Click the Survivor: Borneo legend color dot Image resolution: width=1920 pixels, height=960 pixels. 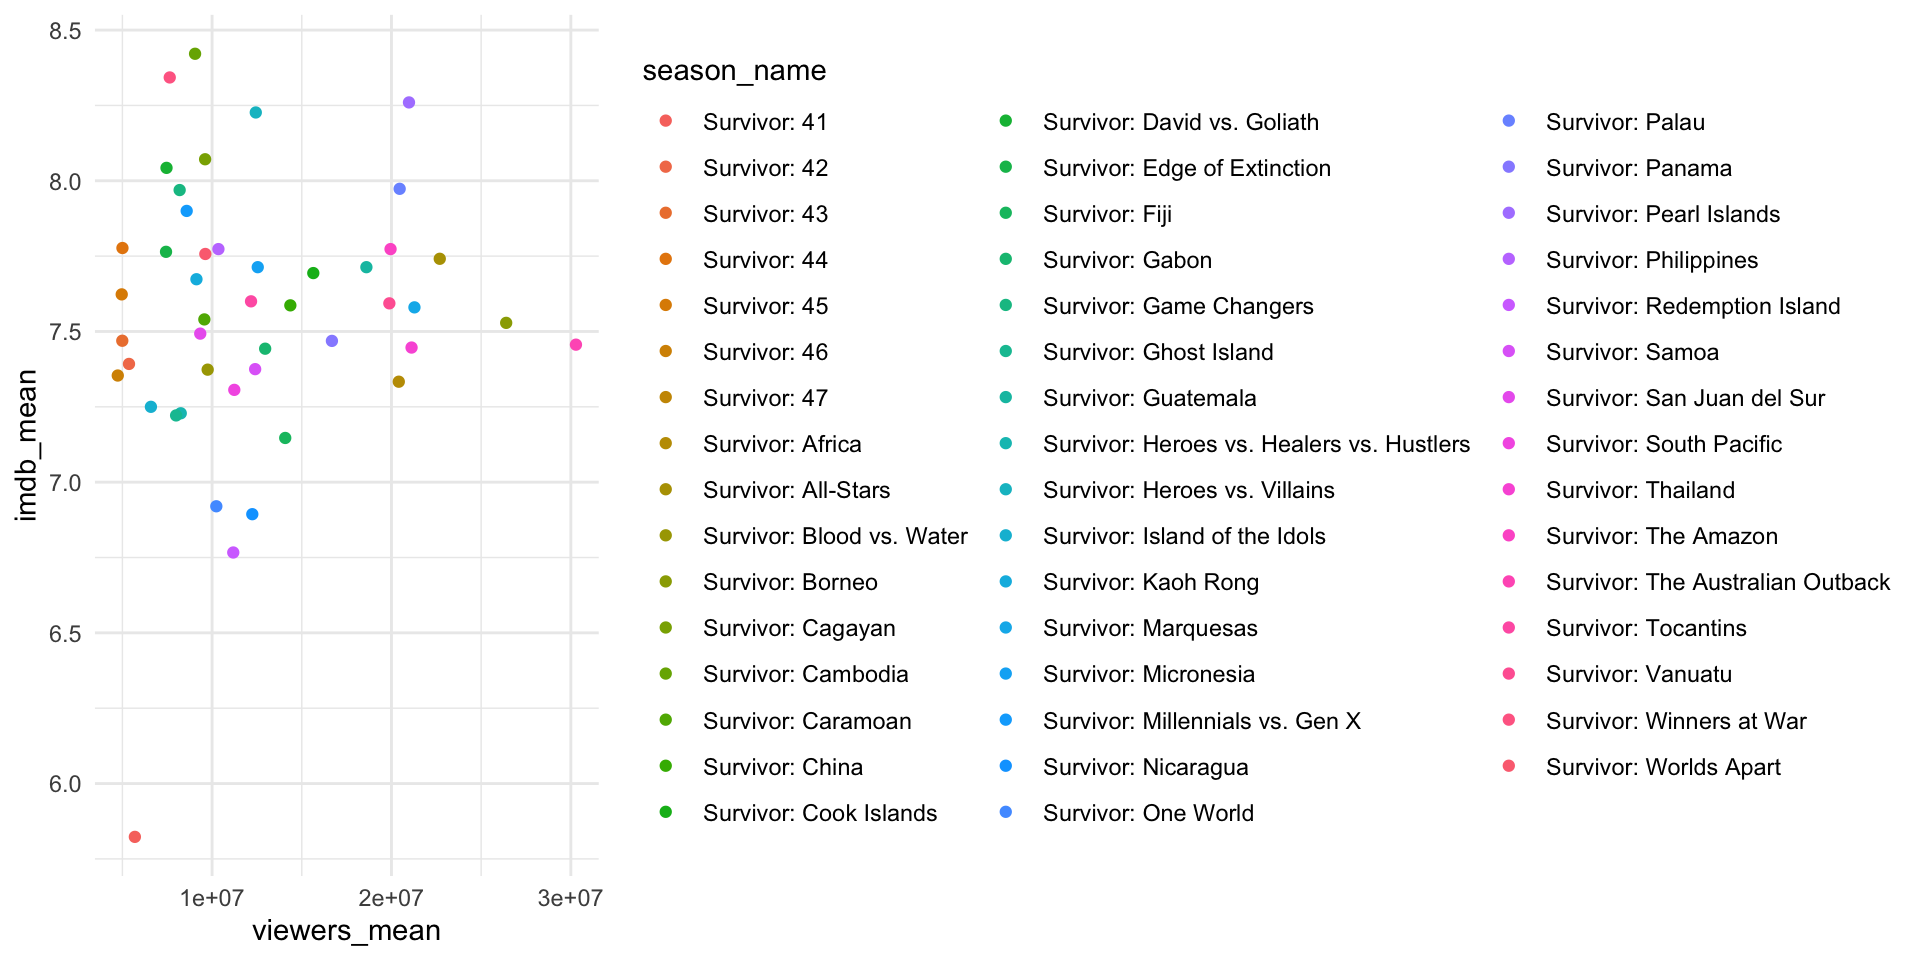point(666,582)
